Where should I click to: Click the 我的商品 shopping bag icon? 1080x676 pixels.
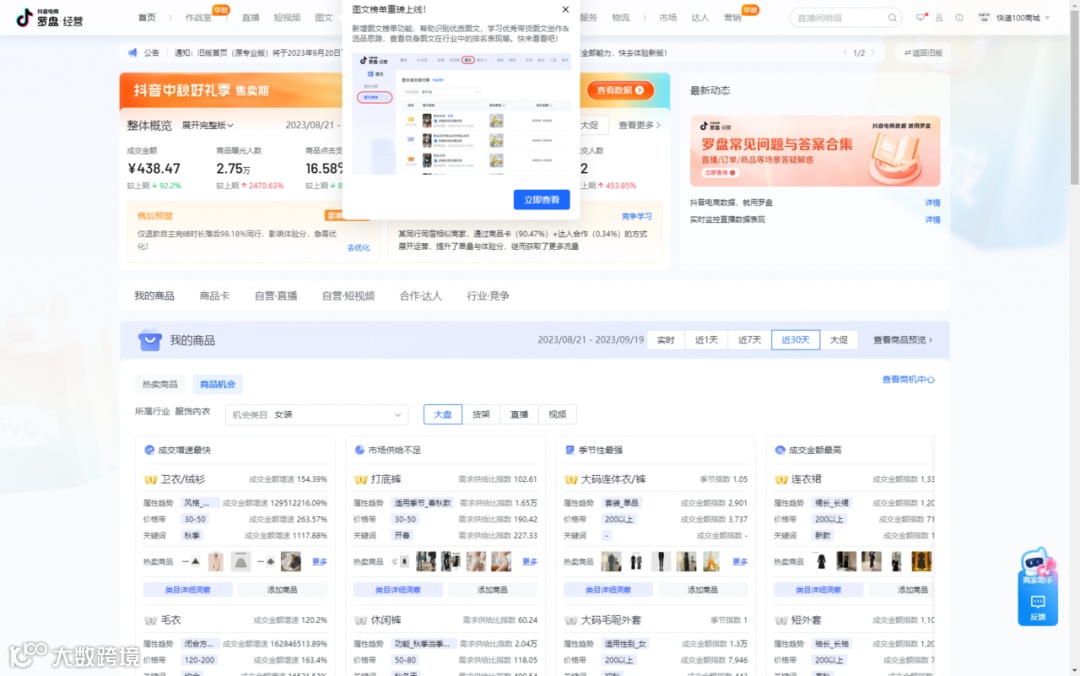149,340
